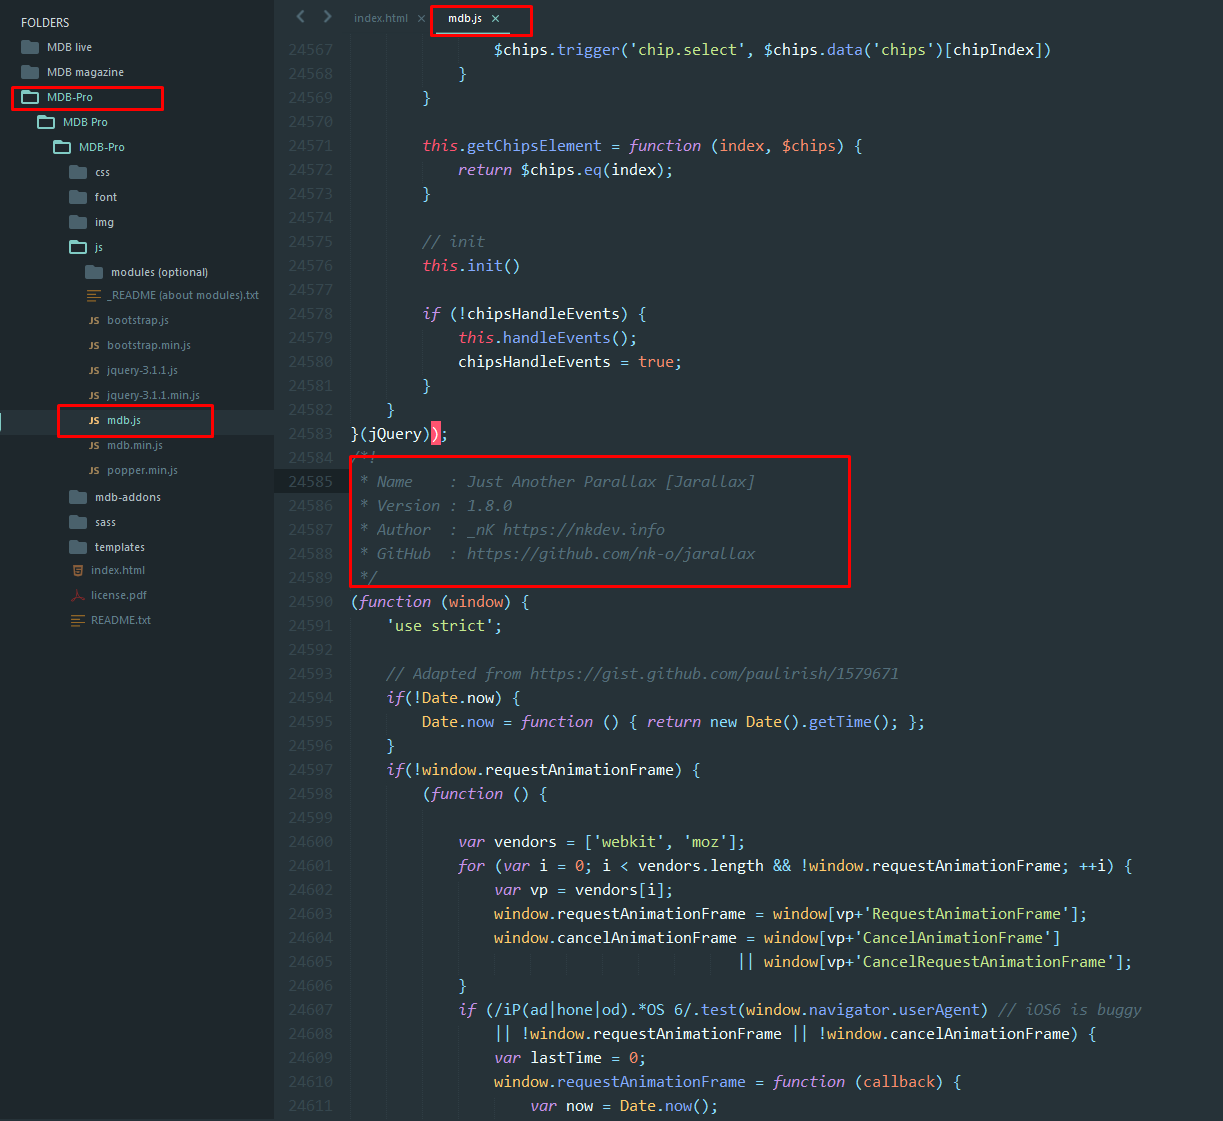
Task: Click the JS icon beside bootstrap.js
Action: [94, 321]
